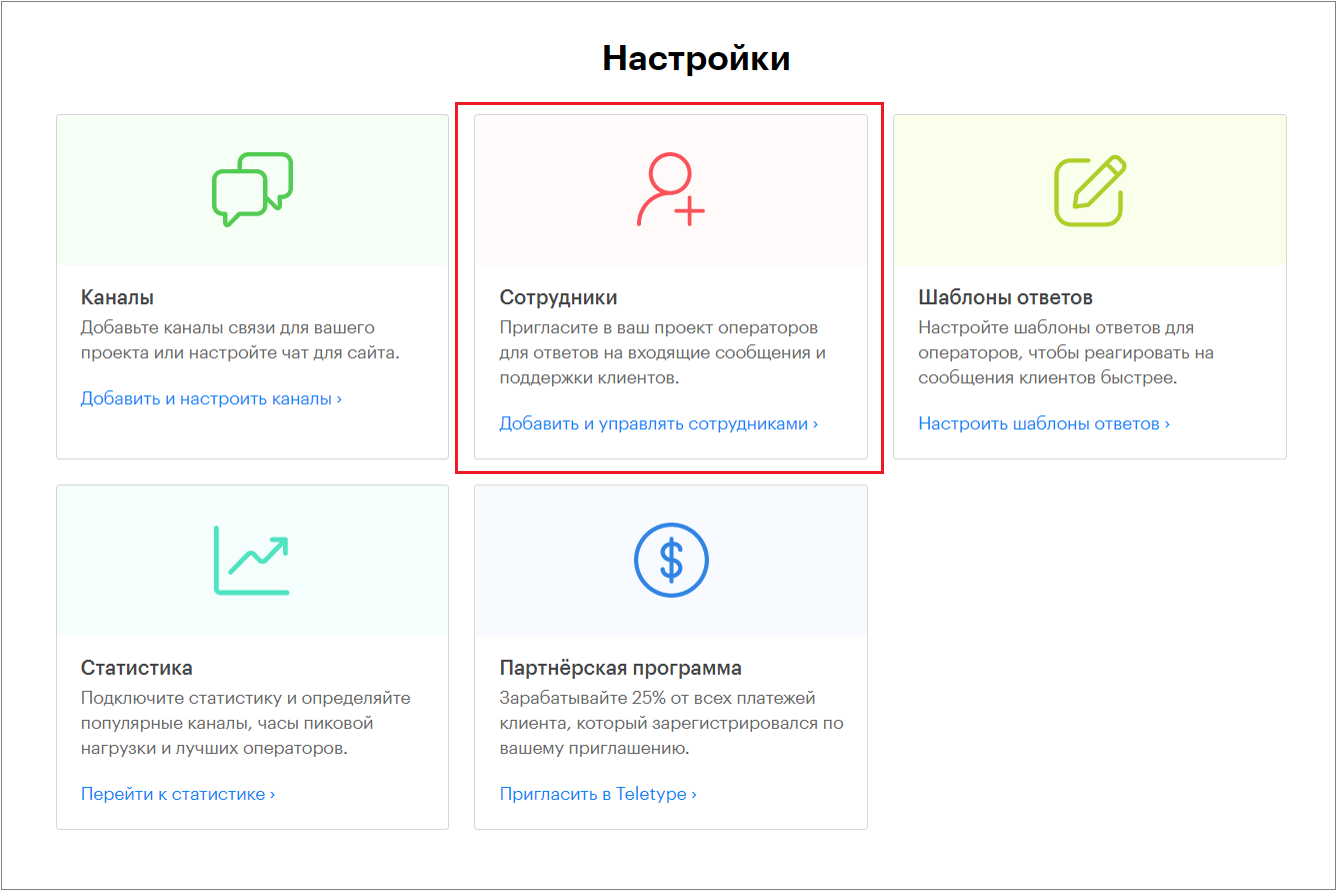
Task: Go to Перейти к статистике link
Action: pyautogui.click(x=177, y=794)
